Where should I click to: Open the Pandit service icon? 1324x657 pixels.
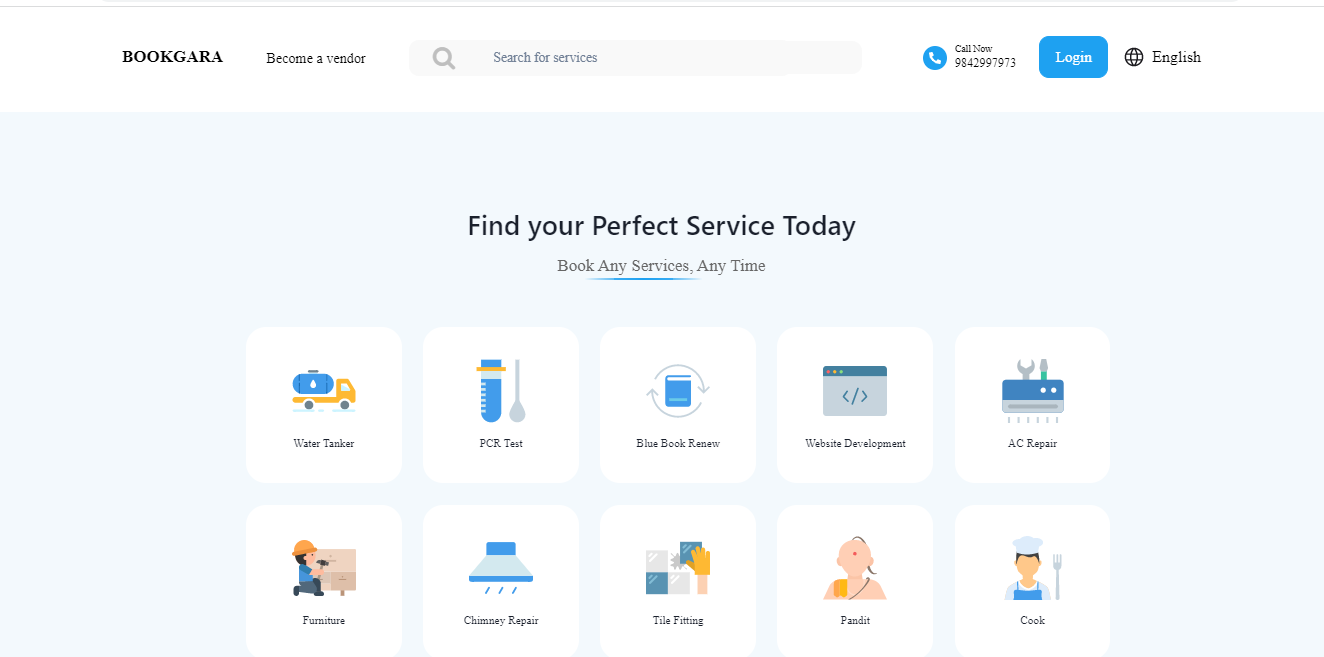point(855,568)
